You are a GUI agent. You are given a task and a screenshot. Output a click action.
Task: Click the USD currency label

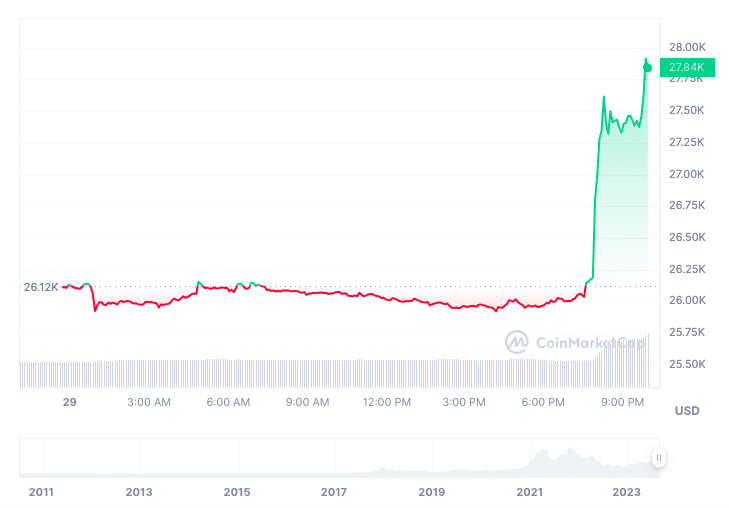click(687, 411)
